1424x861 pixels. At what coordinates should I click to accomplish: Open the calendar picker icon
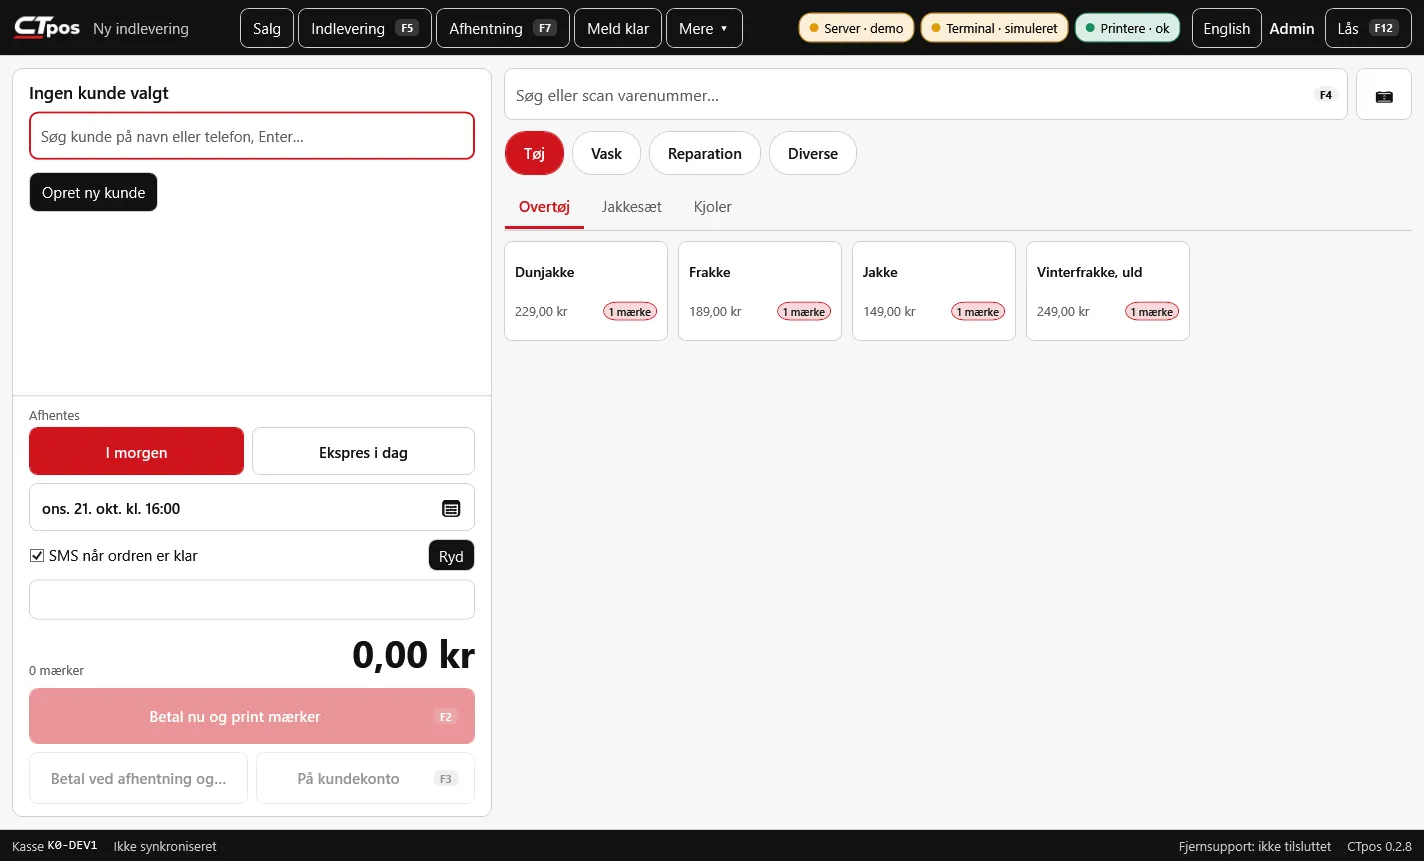coord(451,508)
